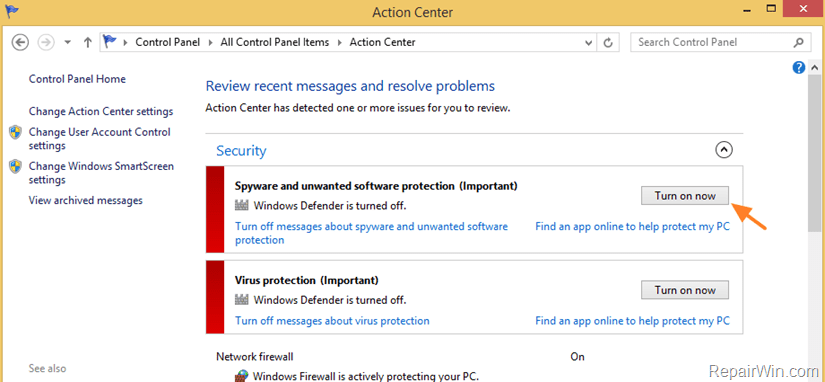Screen dimensions: 825x382
Task: Click the Forward navigation arrow
Action: 46,42
